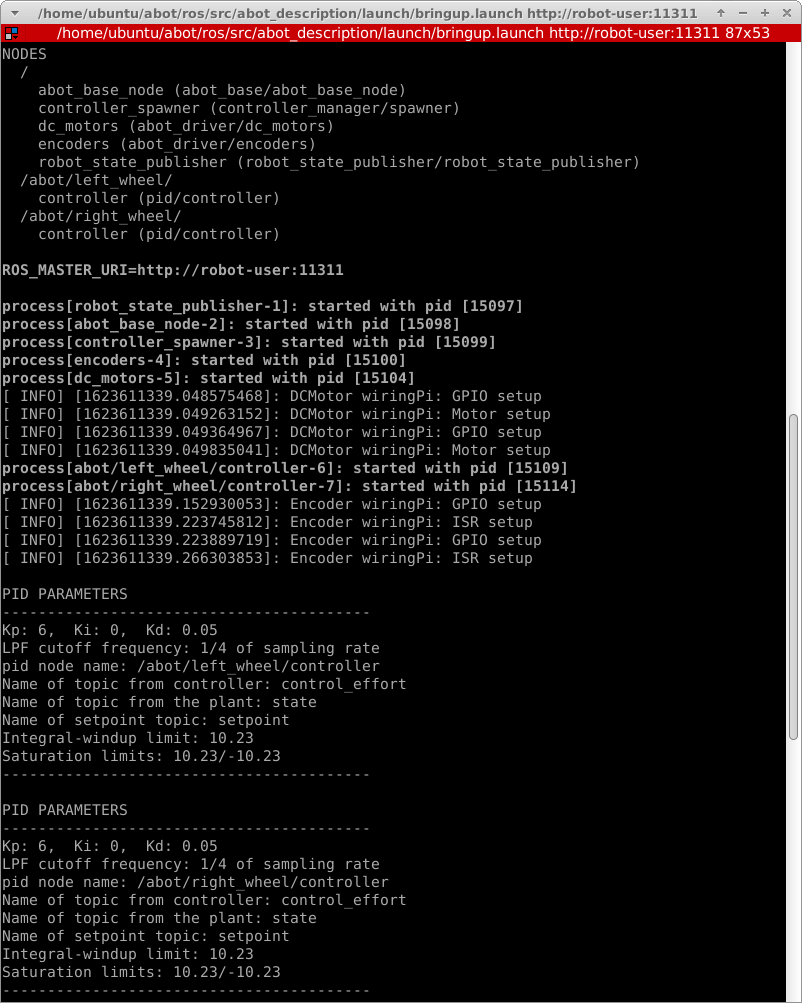Click the abot_base_node entry under NODES
The height and width of the screenshot is (1003, 802).
tap(221, 90)
